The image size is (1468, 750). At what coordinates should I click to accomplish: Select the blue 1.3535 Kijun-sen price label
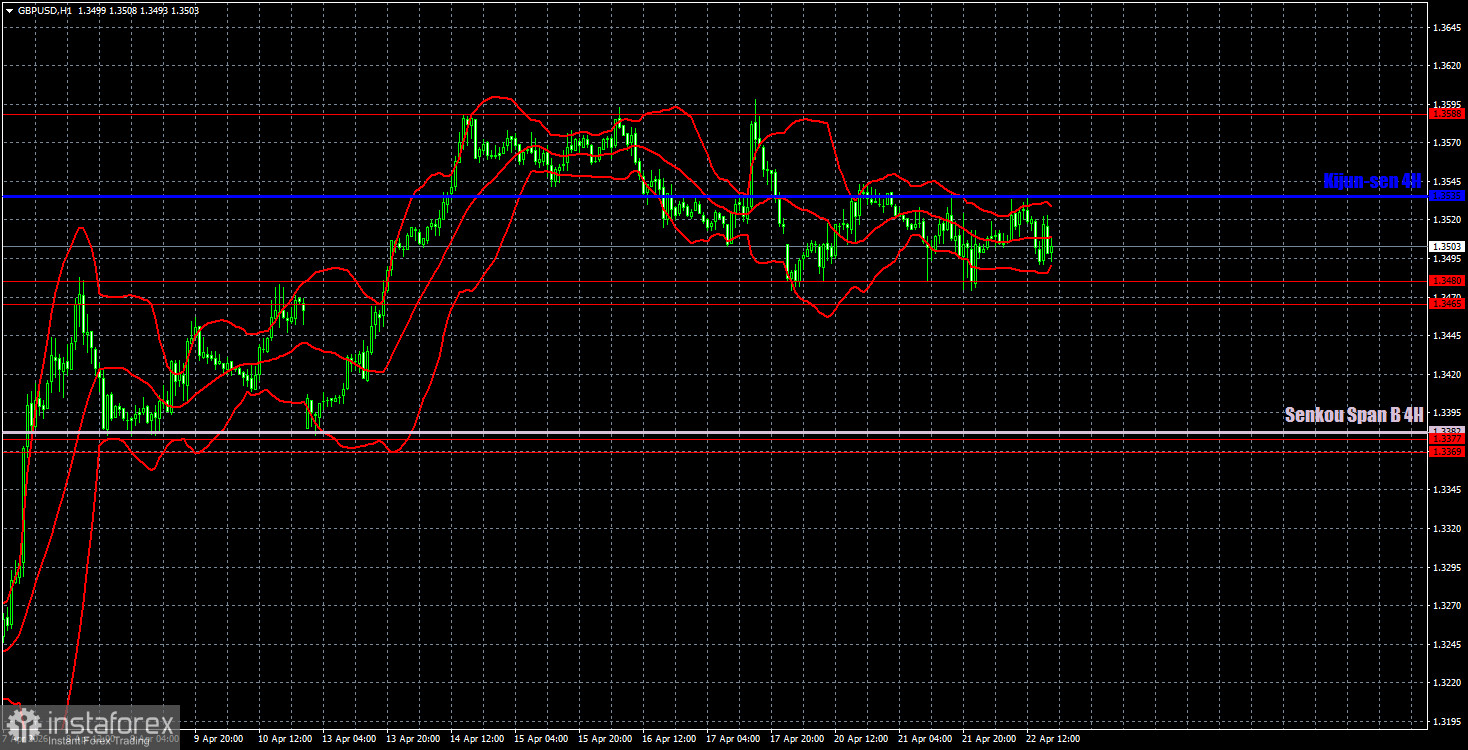click(1447, 196)
